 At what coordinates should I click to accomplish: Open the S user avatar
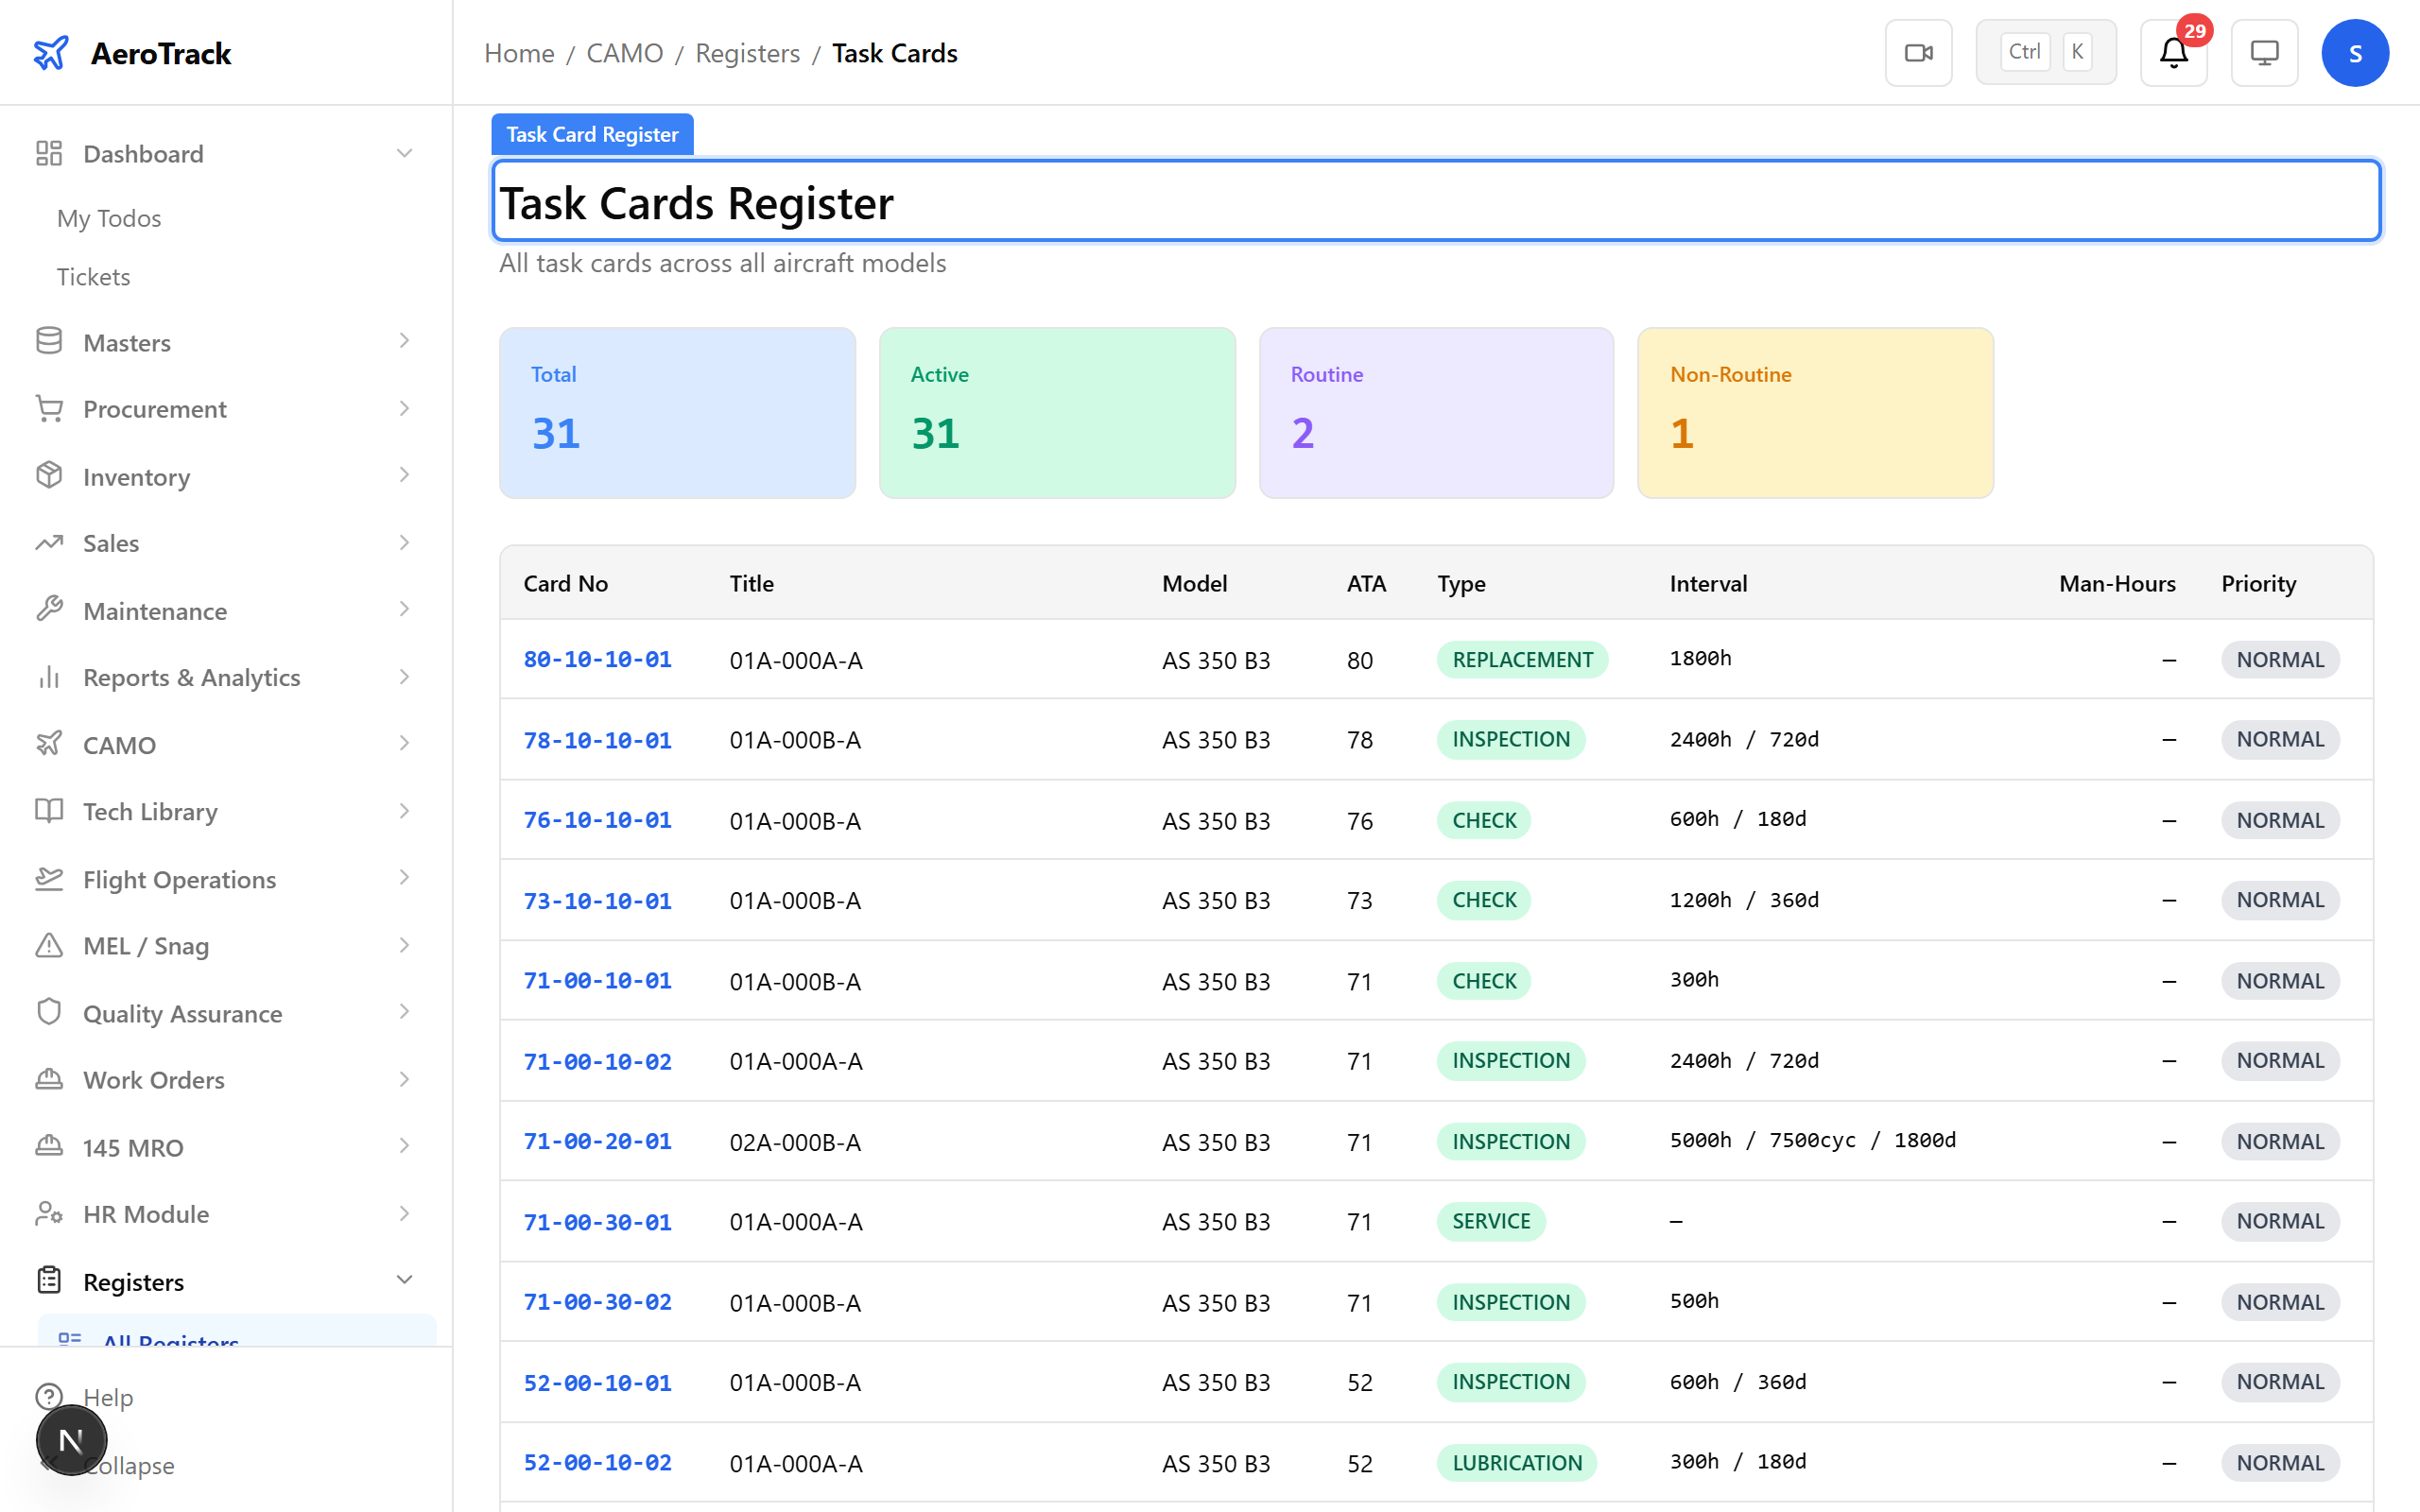coord(2355,52)
